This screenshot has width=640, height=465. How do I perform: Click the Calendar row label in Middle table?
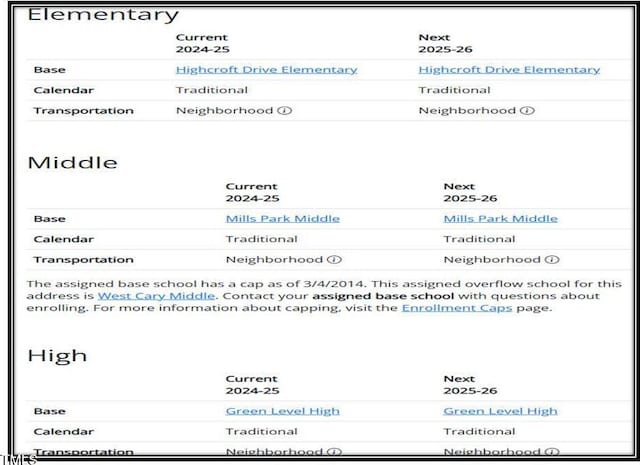click(x=64, y=239)
